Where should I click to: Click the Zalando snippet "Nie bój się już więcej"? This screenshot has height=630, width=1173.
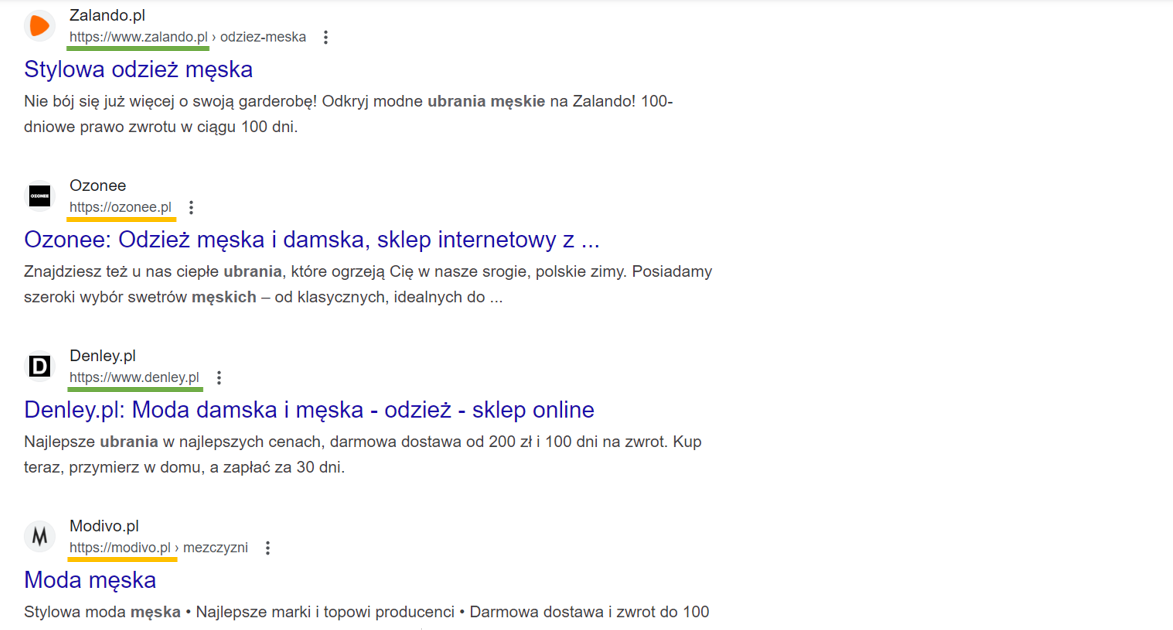349,114
